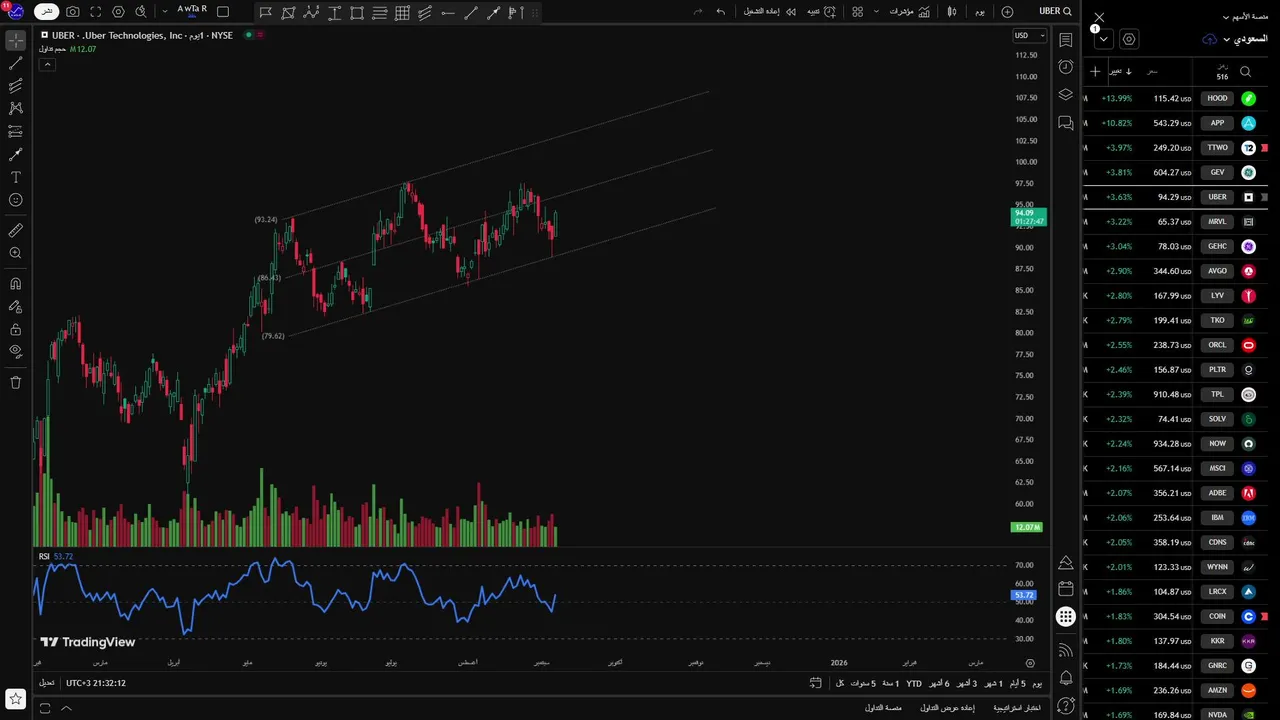
Task: Create an alert with 'تنبيه' button
Action: [x=820, y=12]
